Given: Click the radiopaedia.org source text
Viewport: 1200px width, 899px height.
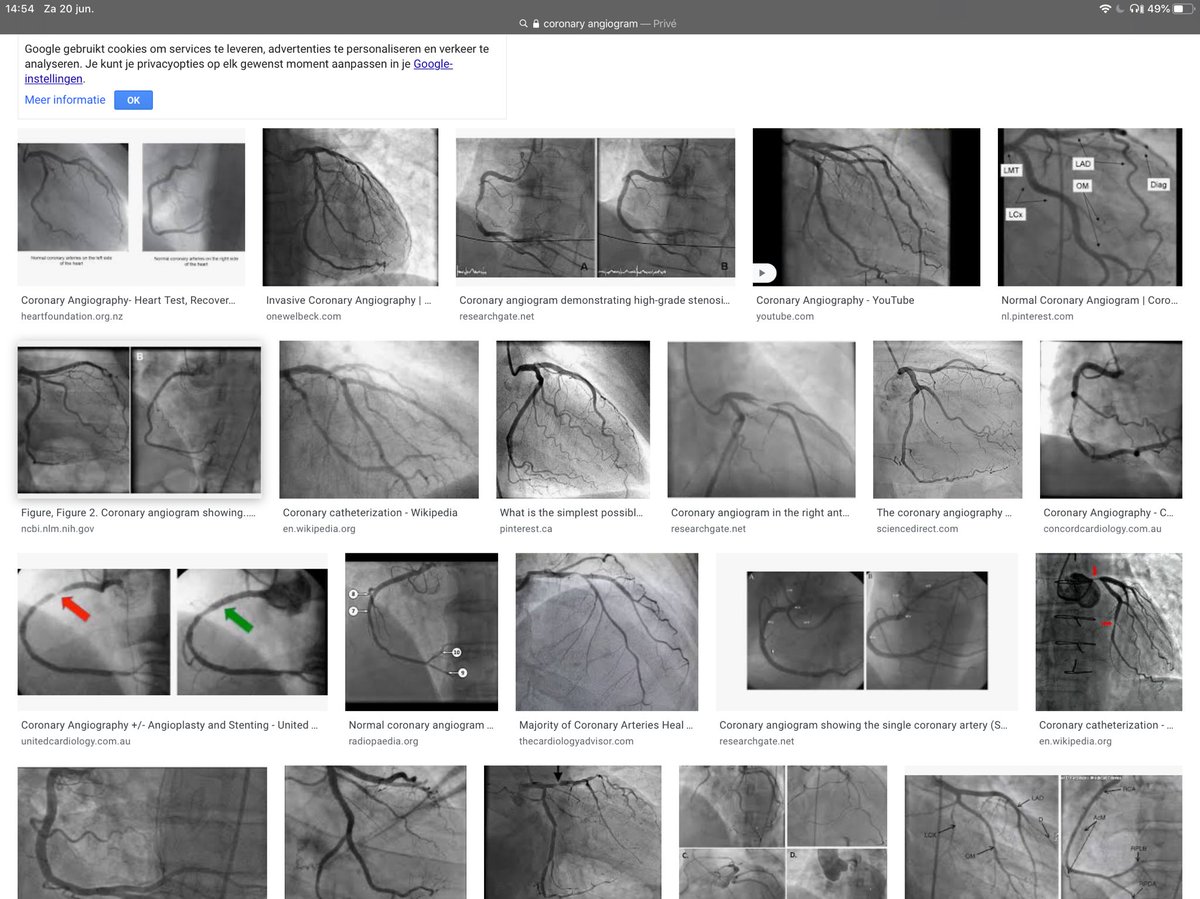Looking at the screenshot, I should point(383,741).
